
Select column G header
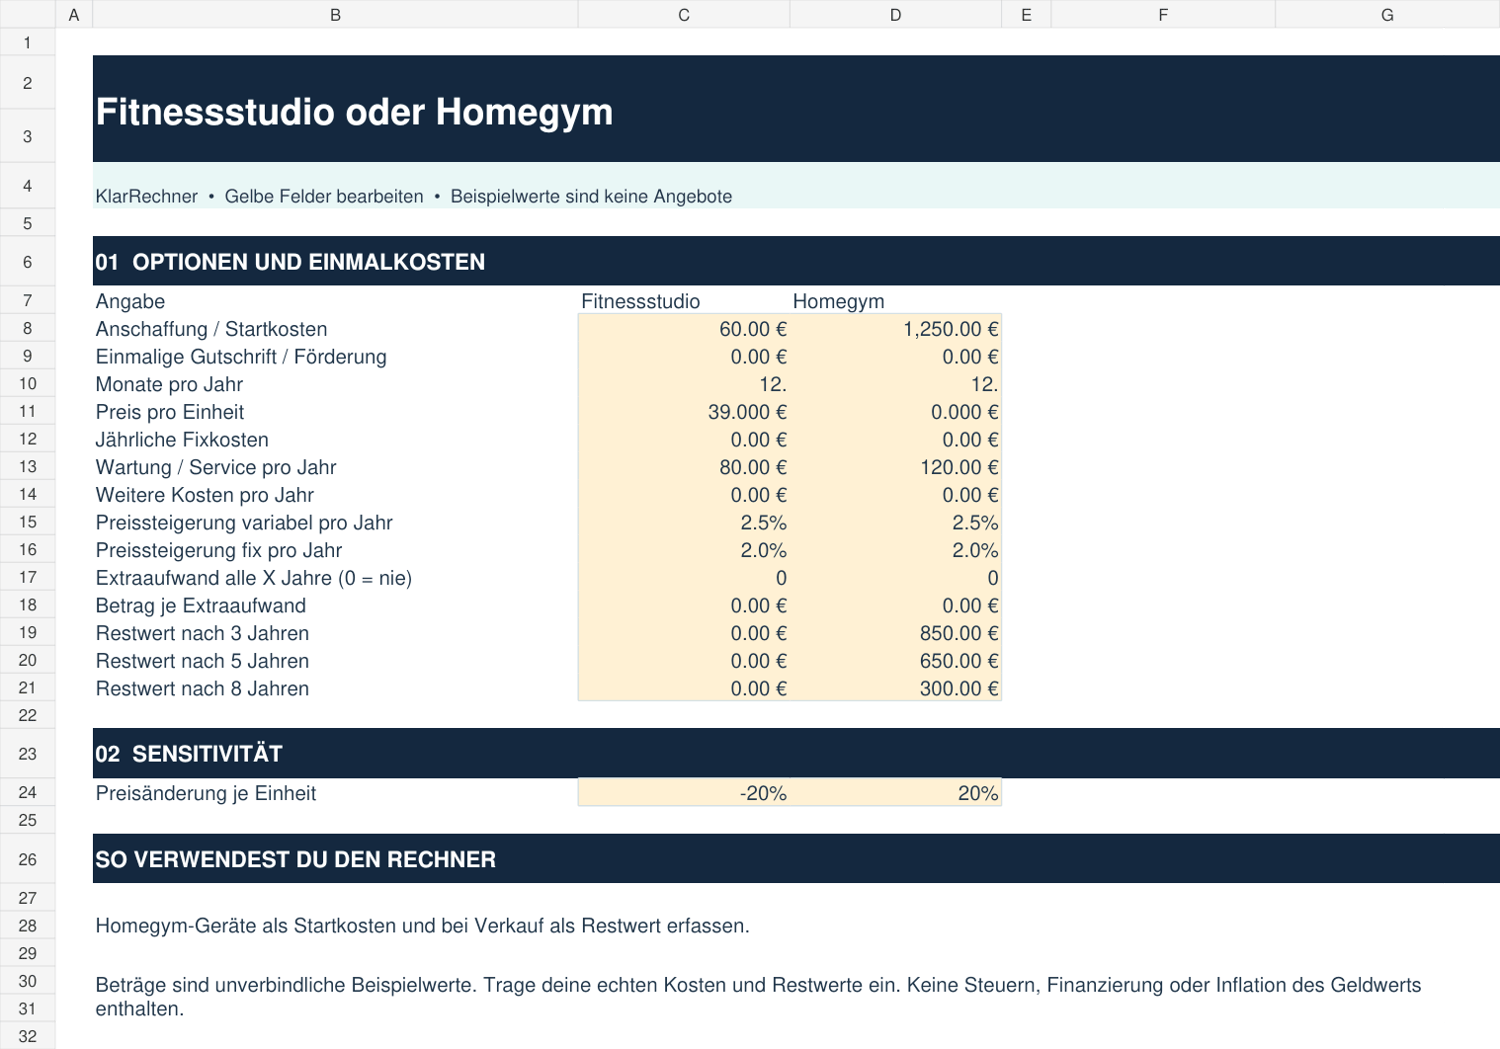point(1388,14)
